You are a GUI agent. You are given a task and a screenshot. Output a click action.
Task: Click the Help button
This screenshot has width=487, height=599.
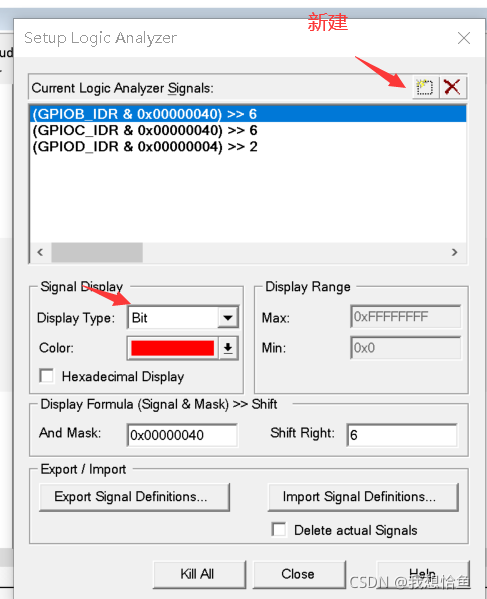coord(423,574)
